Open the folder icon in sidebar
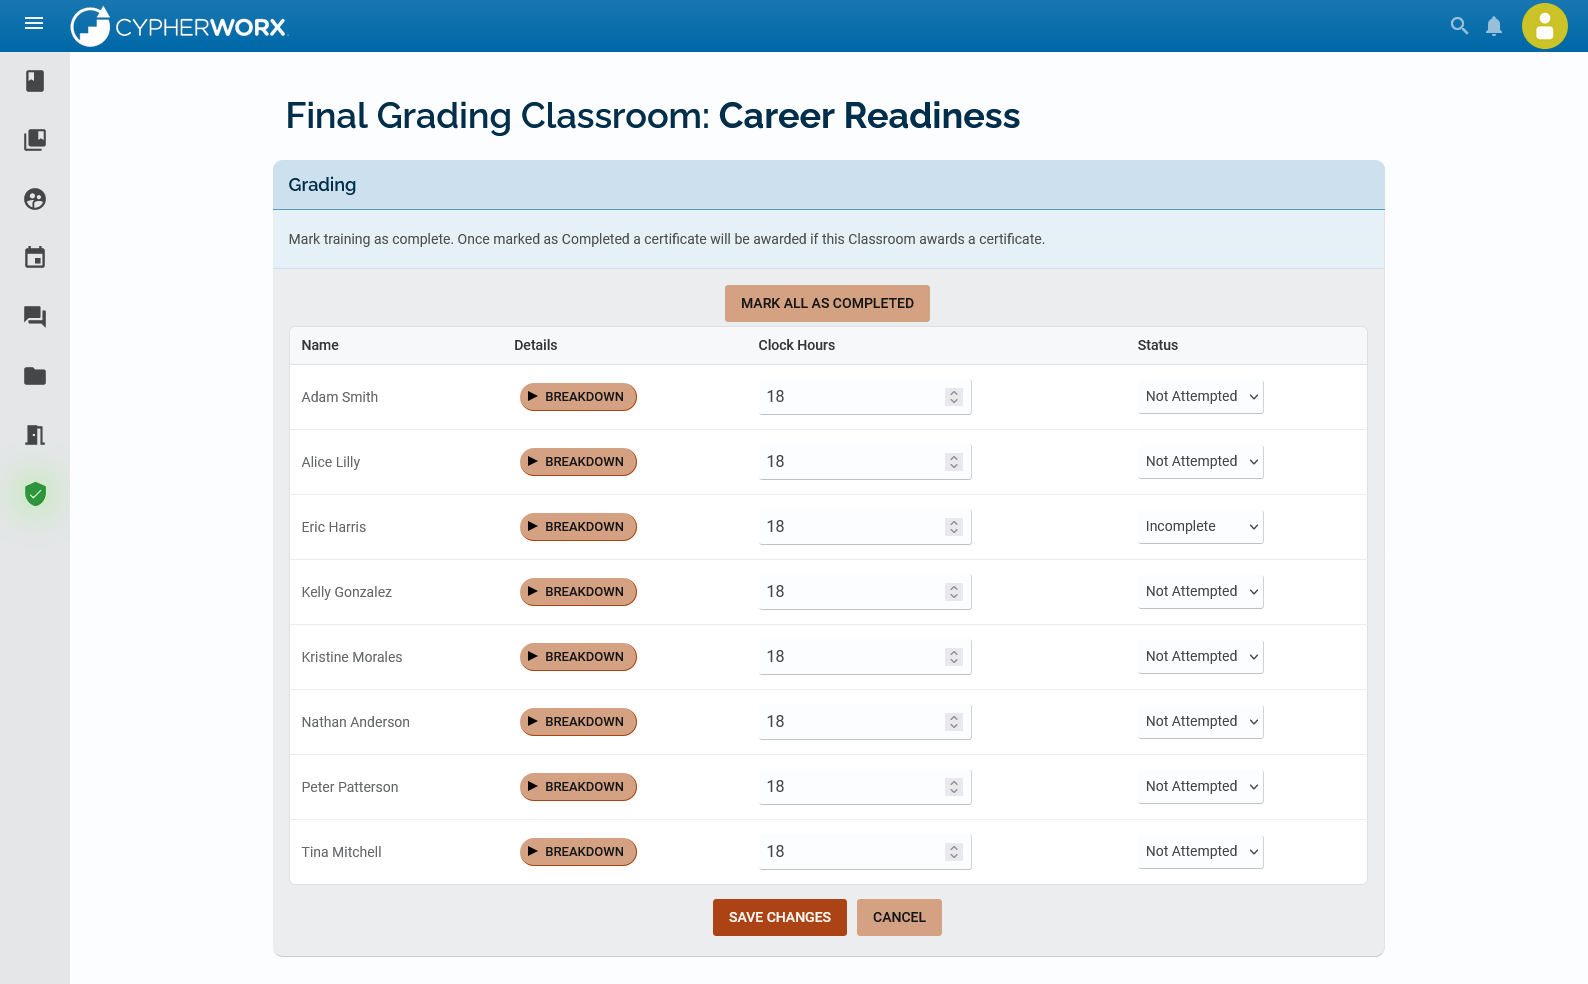The width and height of the screenshot is (1588, 984). (35, 376)
